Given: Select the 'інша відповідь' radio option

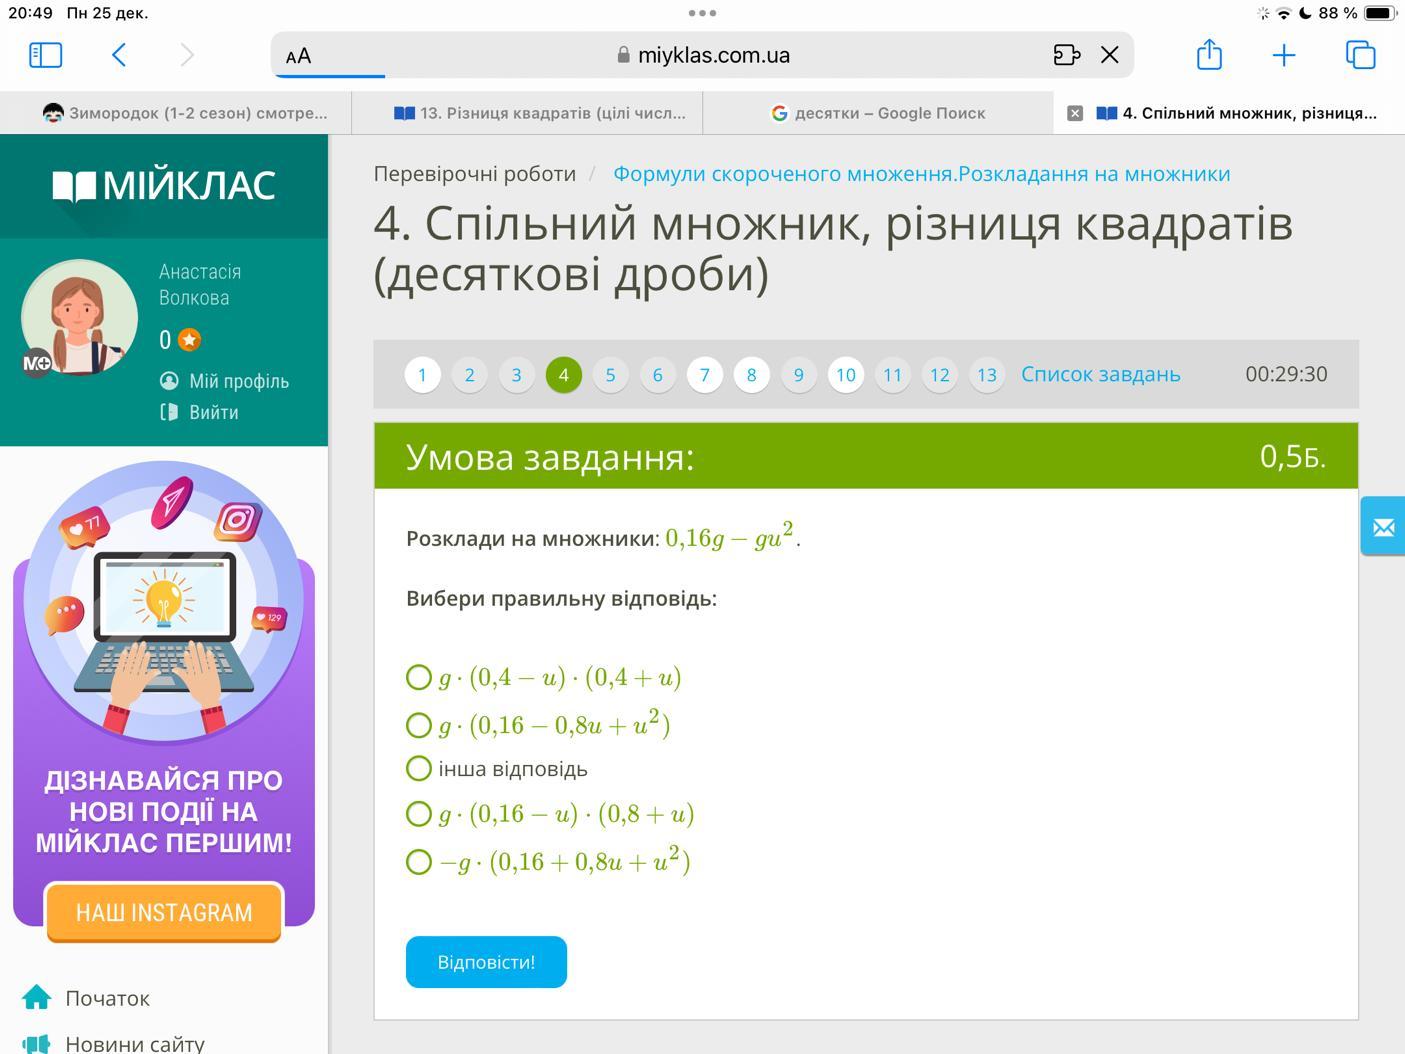Looking at the screenshot, I should coord(419,769).
